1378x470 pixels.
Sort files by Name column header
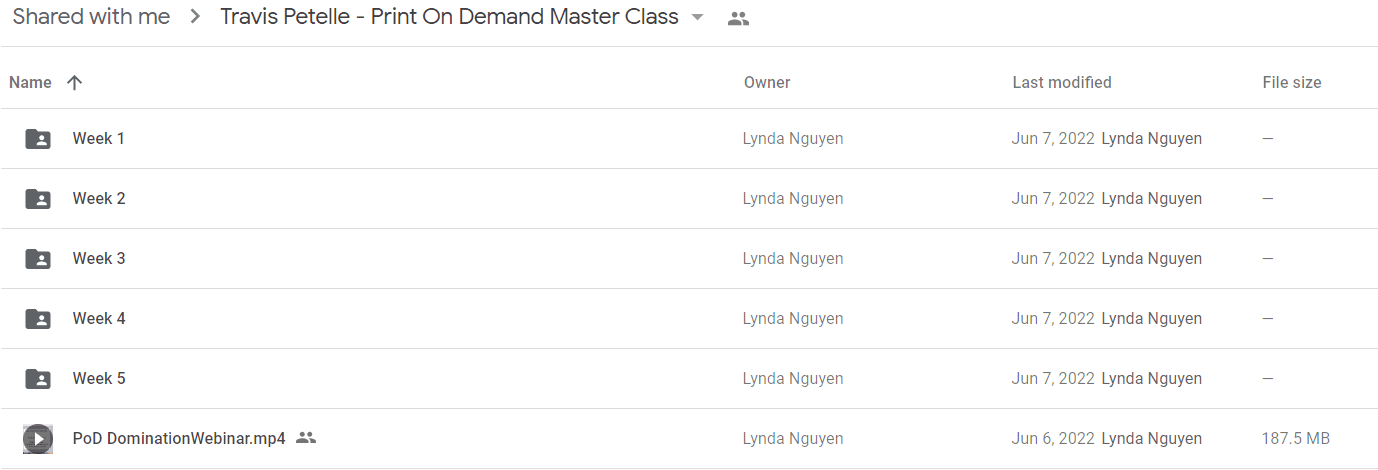(x=30, y=83)
